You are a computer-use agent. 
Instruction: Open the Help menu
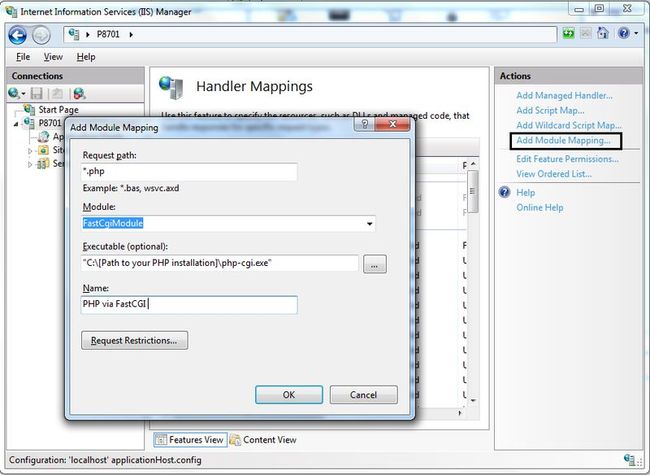(x=86, y=57)
